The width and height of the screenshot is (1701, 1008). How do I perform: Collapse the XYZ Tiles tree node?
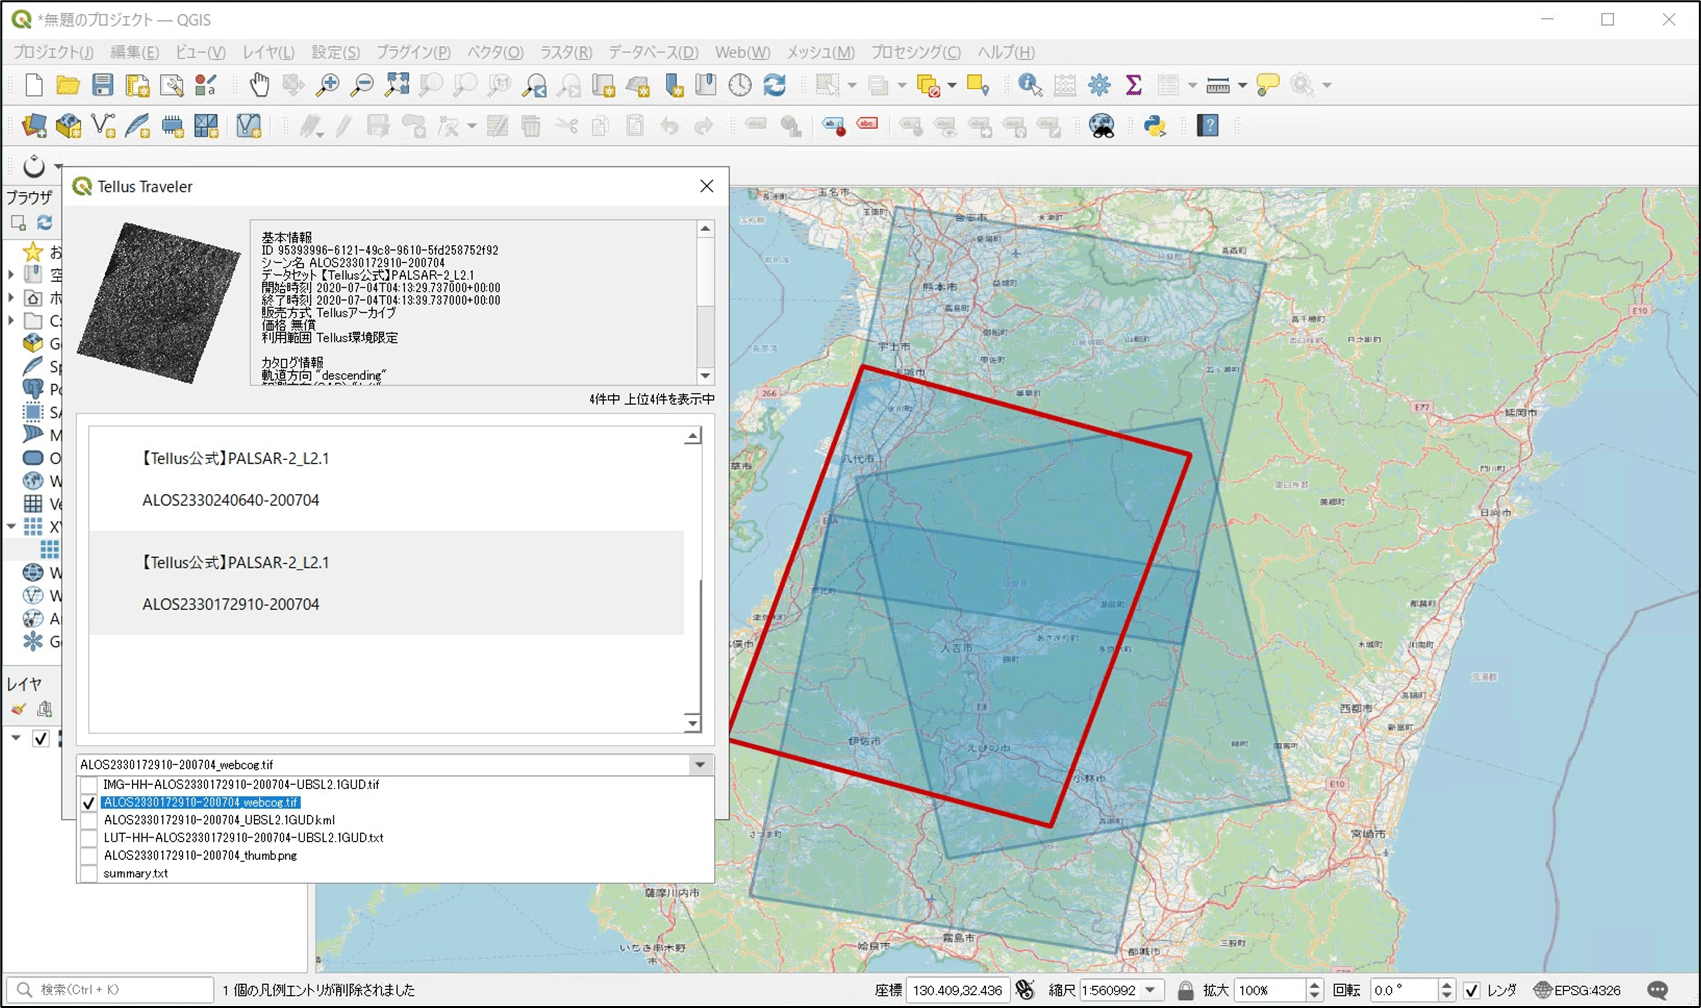pyautogui.click(x=11, y=526)
